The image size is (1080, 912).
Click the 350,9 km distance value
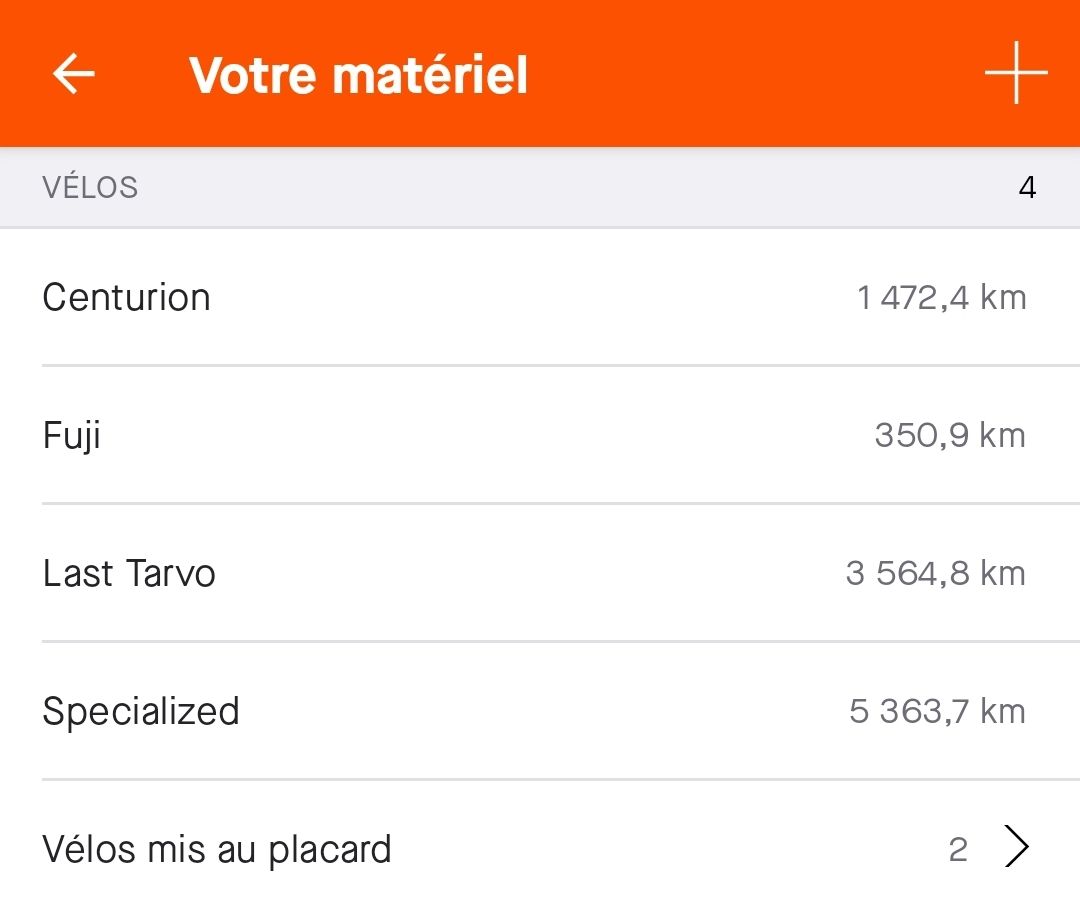pos(950,436)
